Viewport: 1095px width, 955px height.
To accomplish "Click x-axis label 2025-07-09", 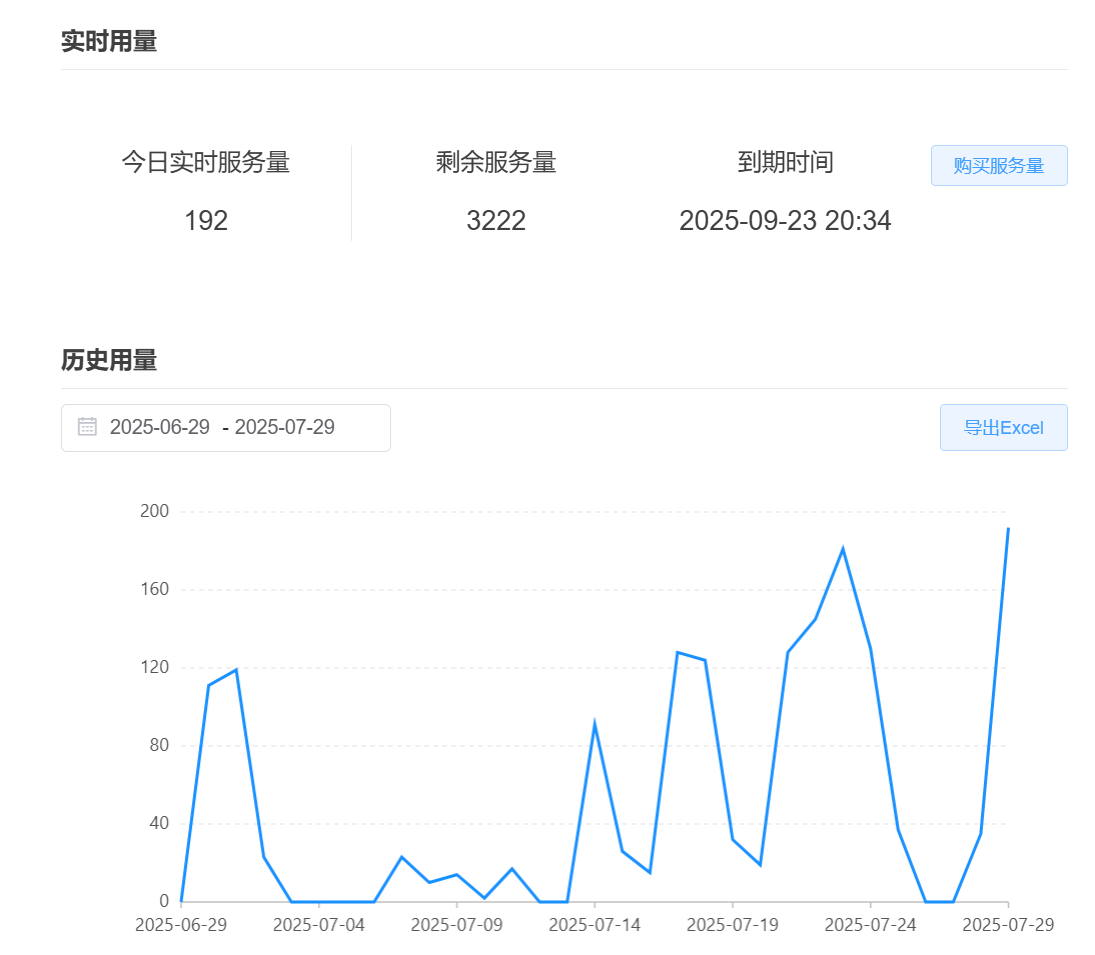I will pos(457,925).
